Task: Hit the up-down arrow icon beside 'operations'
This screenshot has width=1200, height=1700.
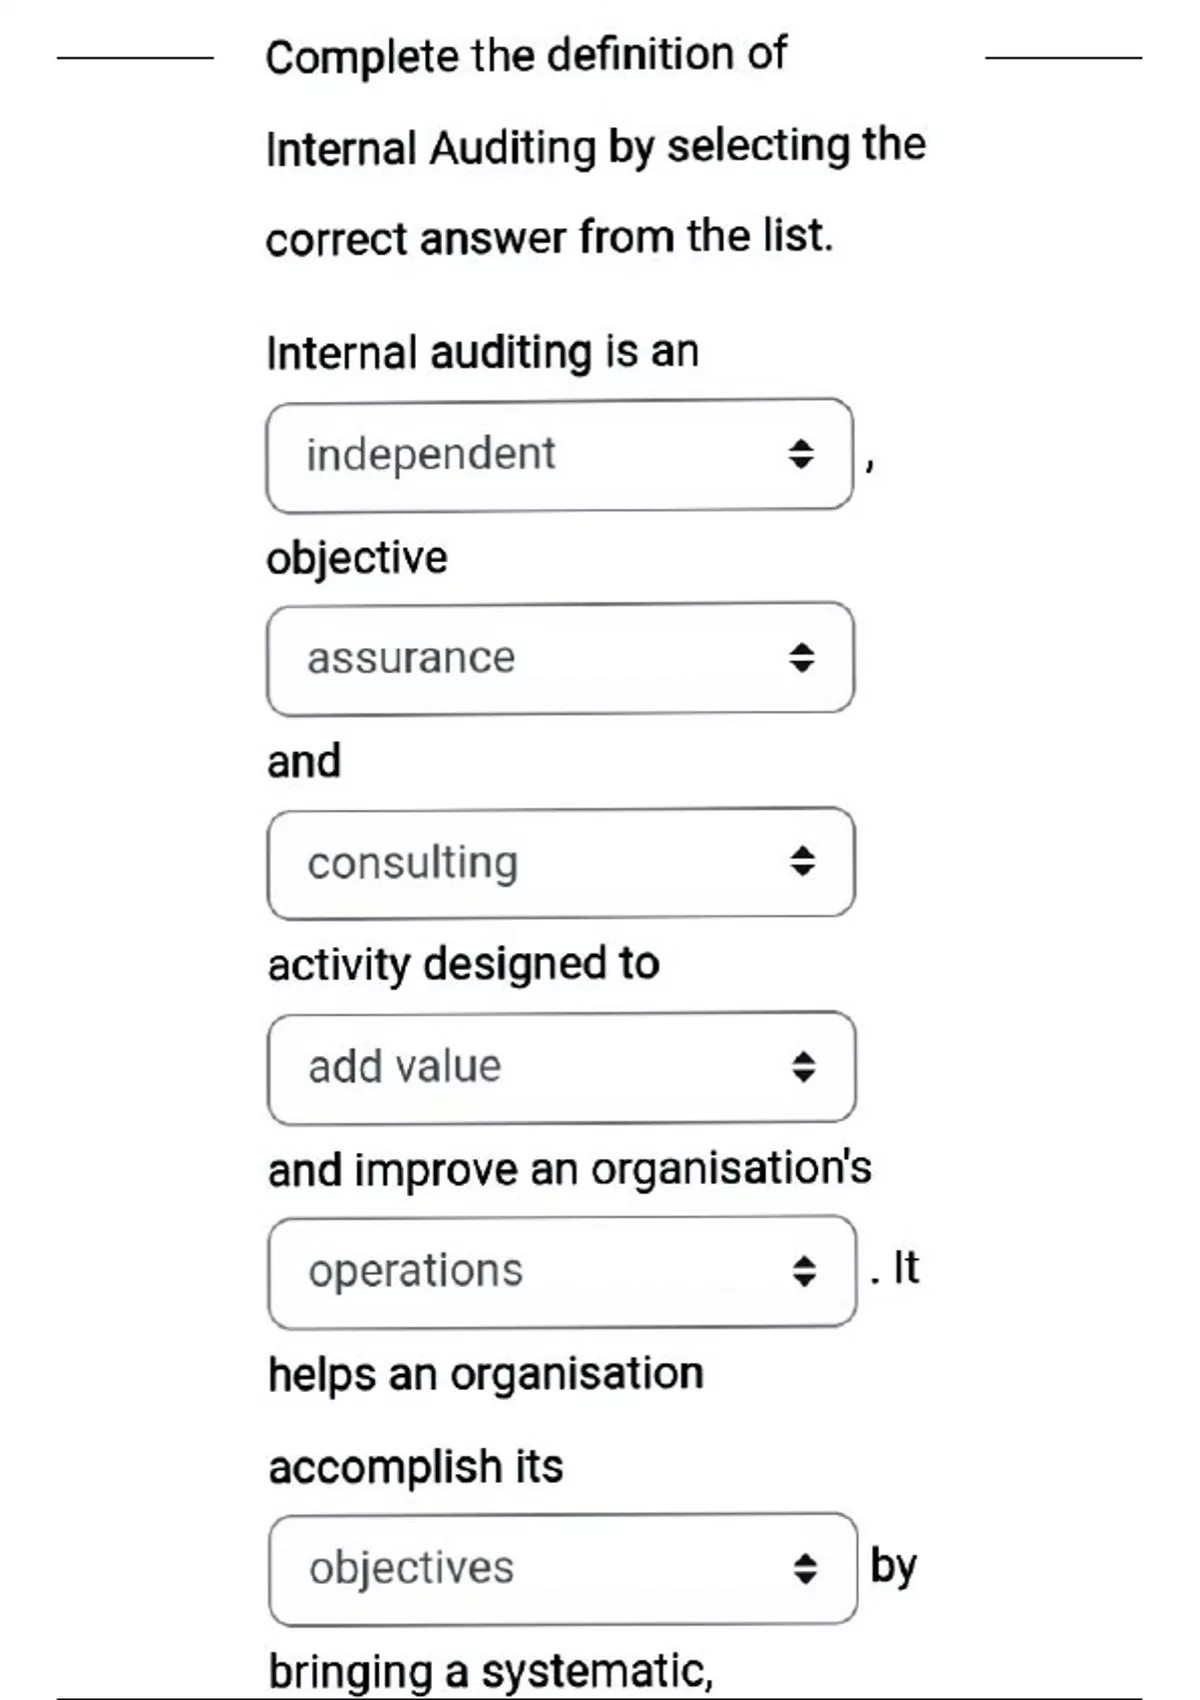Action: tap(804, 1271)
